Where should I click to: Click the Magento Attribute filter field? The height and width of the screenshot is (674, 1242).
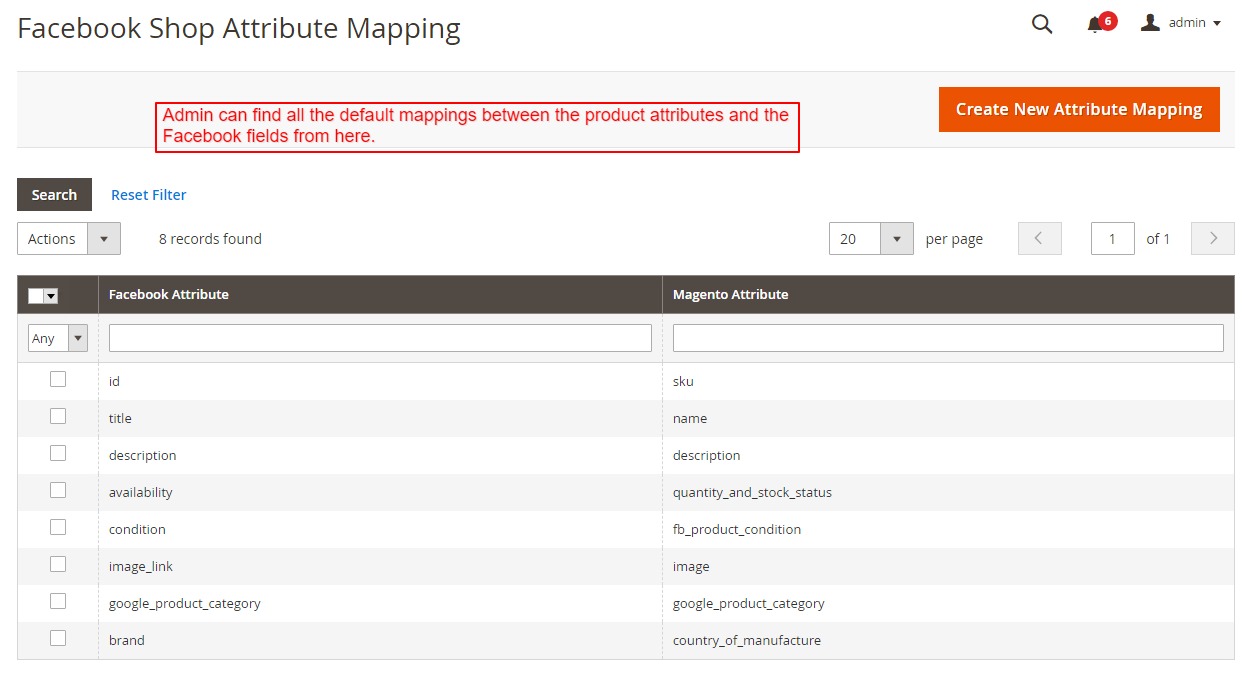tap(947, 338)
